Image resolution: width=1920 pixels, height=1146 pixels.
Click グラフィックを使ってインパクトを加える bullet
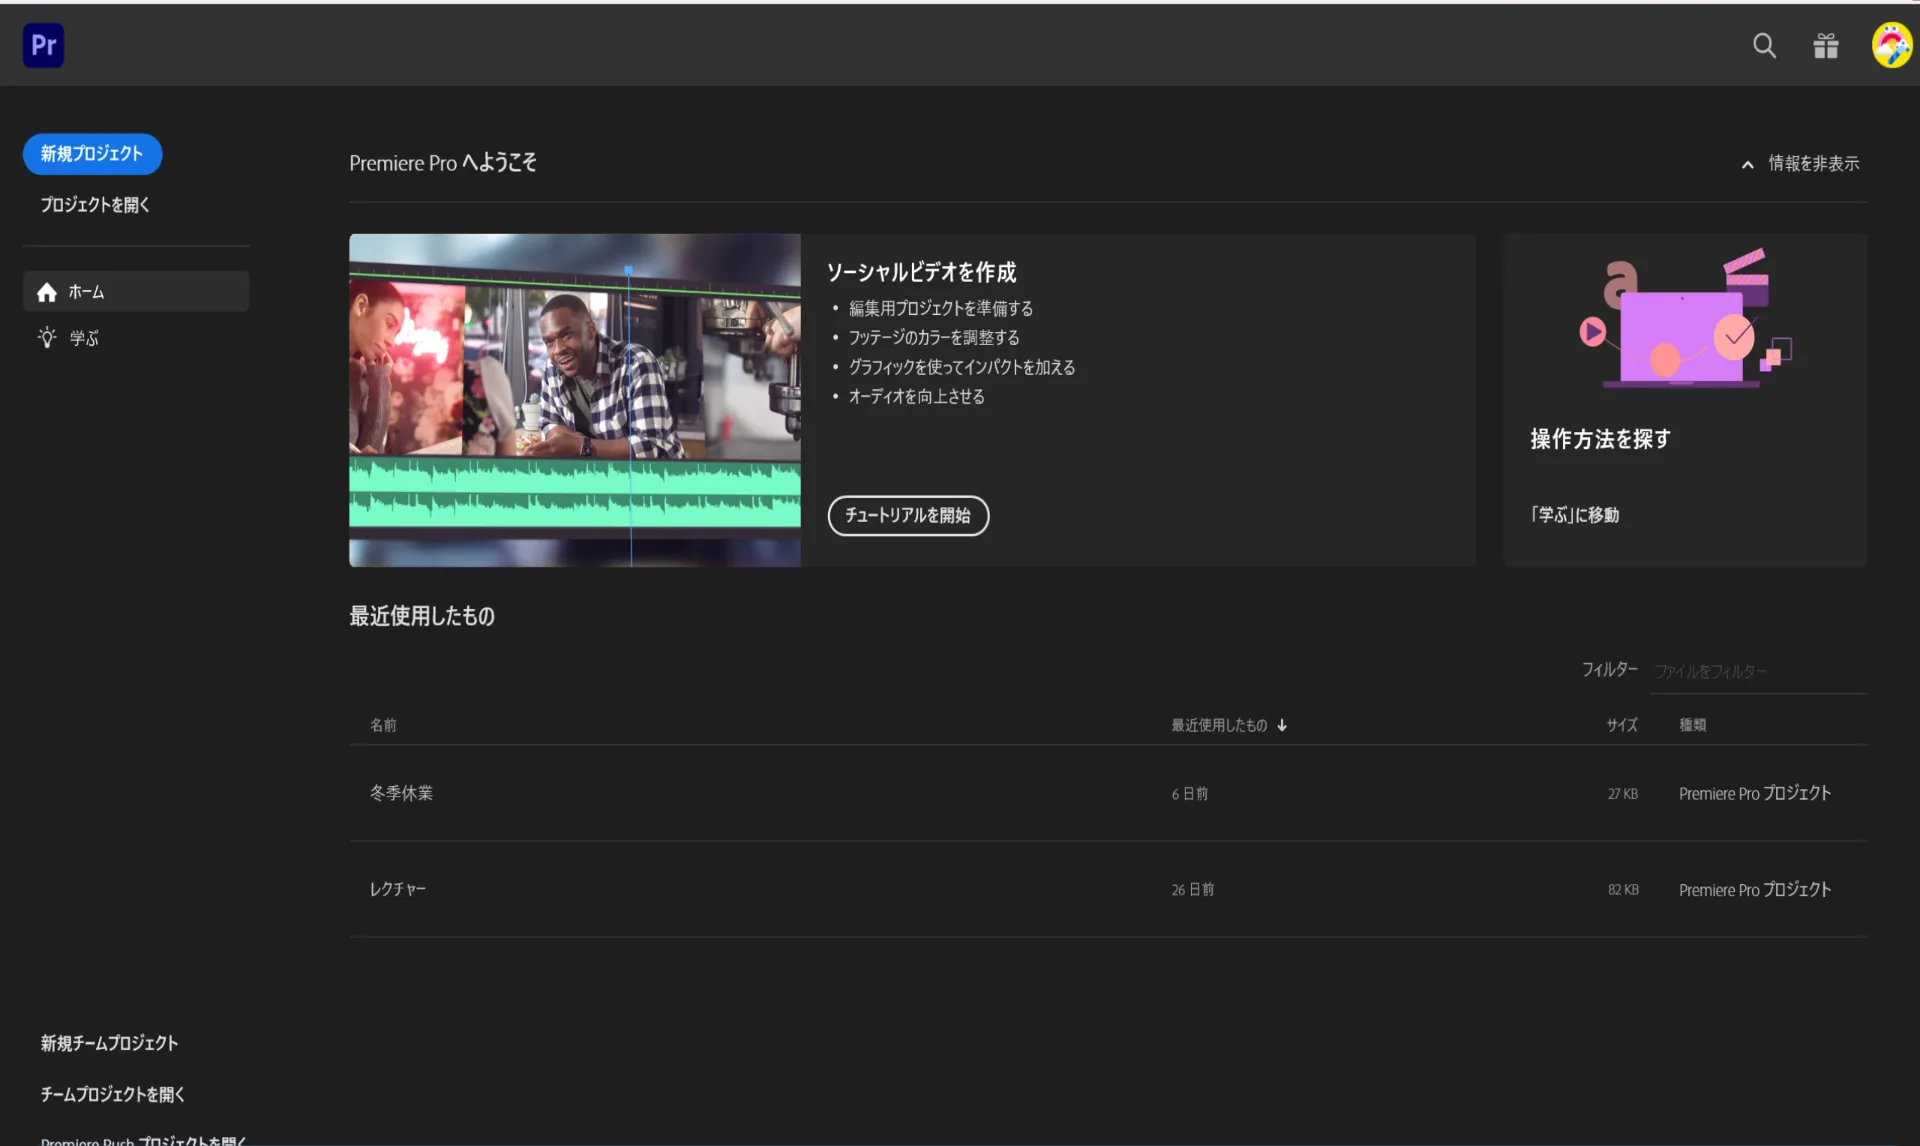click(x=962, y=367)
